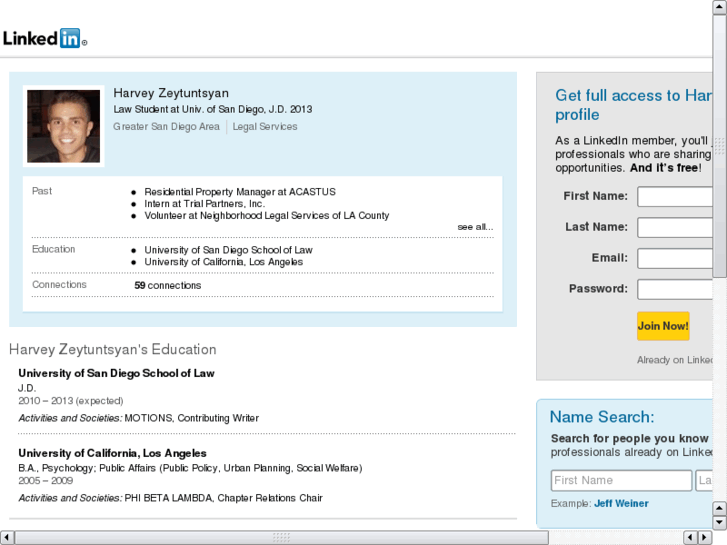
Task: Click the vertical scrollbar up arrow at top
Action: [x=719, y=7]
